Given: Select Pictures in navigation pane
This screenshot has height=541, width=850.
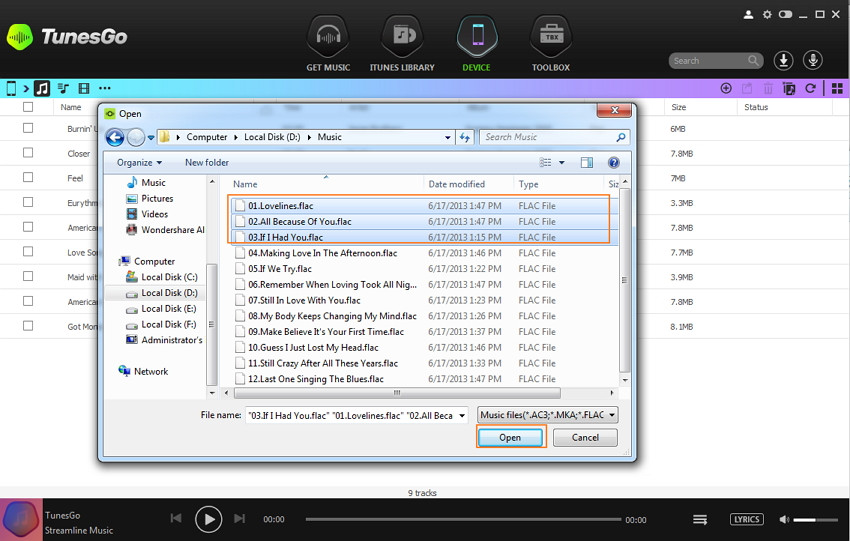Looking at the screenshot, I should click(157, 198).
